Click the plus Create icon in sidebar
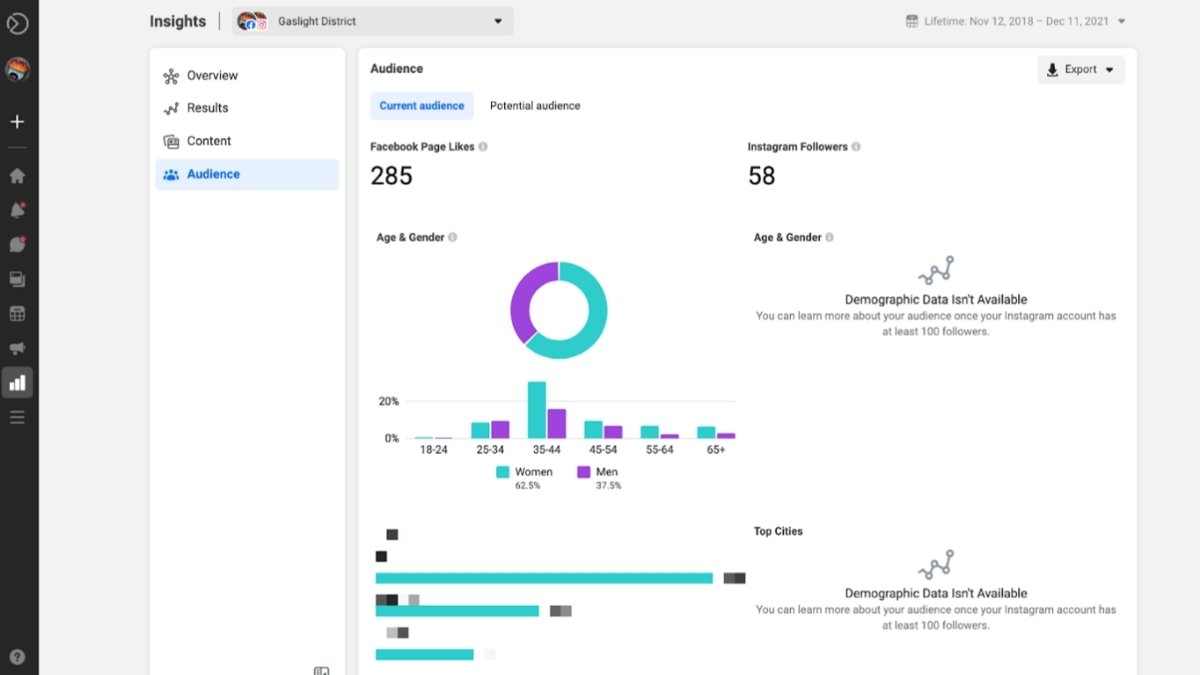 tap(17, 122)
